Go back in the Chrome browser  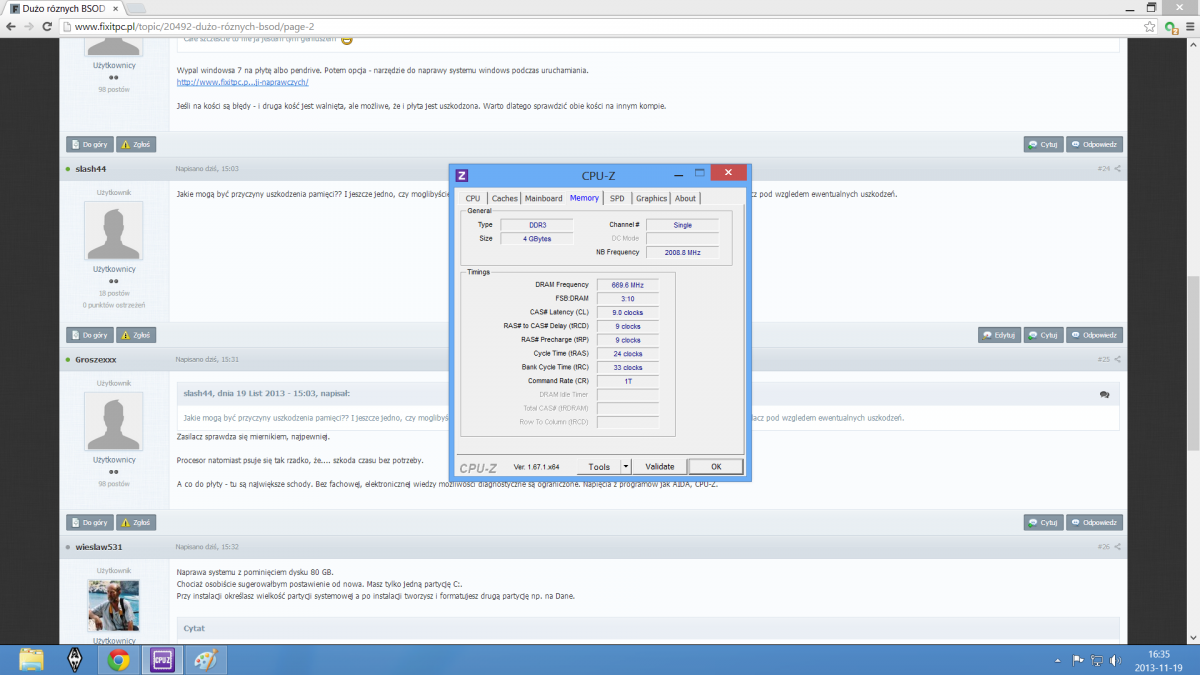11,26
